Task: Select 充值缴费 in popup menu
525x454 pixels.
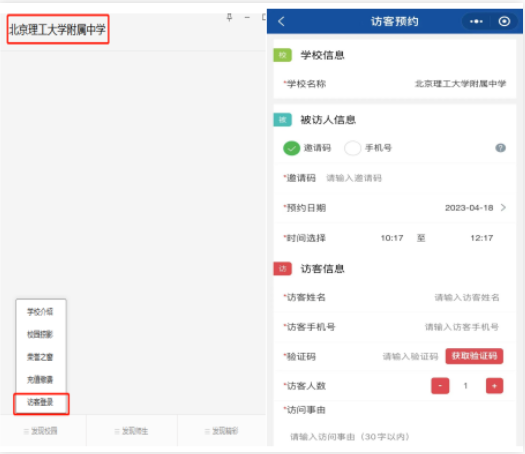Action: pos(40,379)
